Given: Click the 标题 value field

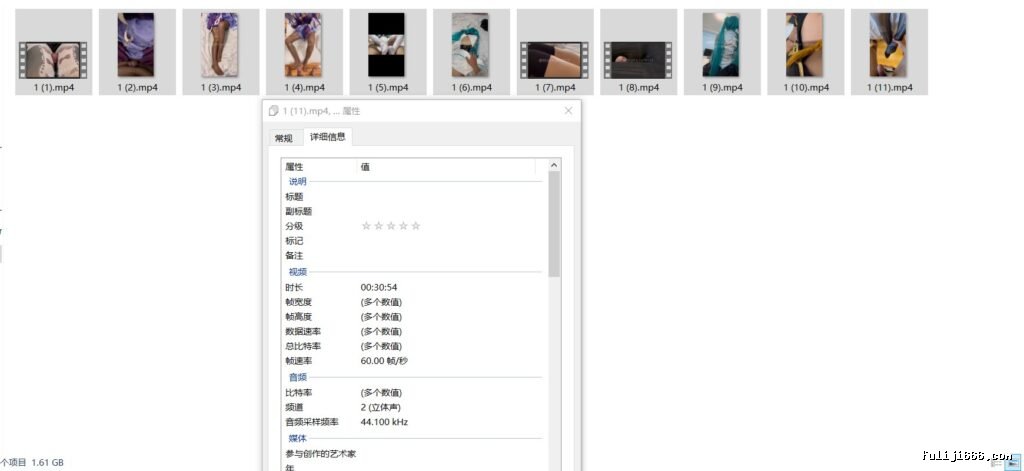Looking at the screenshot, I should pyautogui.click(x=449, y=197).
